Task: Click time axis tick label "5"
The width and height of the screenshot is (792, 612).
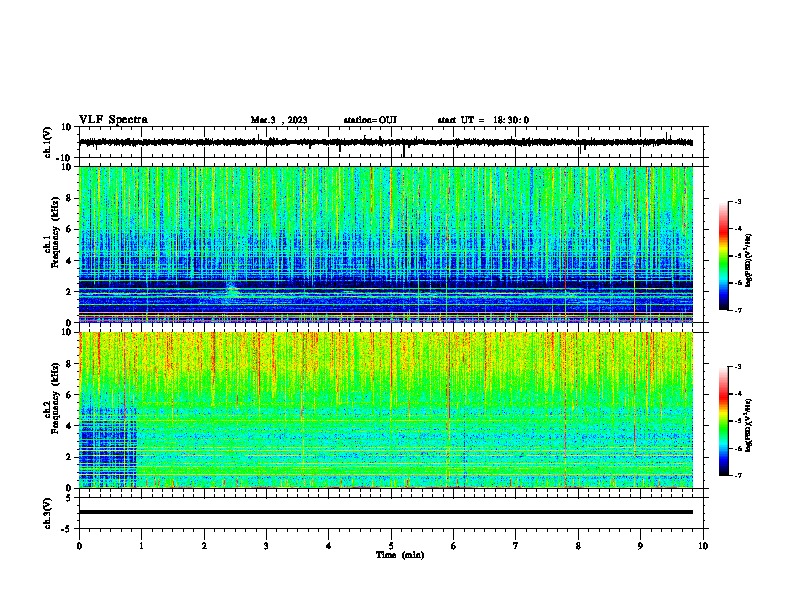Action: coord(391,546)
